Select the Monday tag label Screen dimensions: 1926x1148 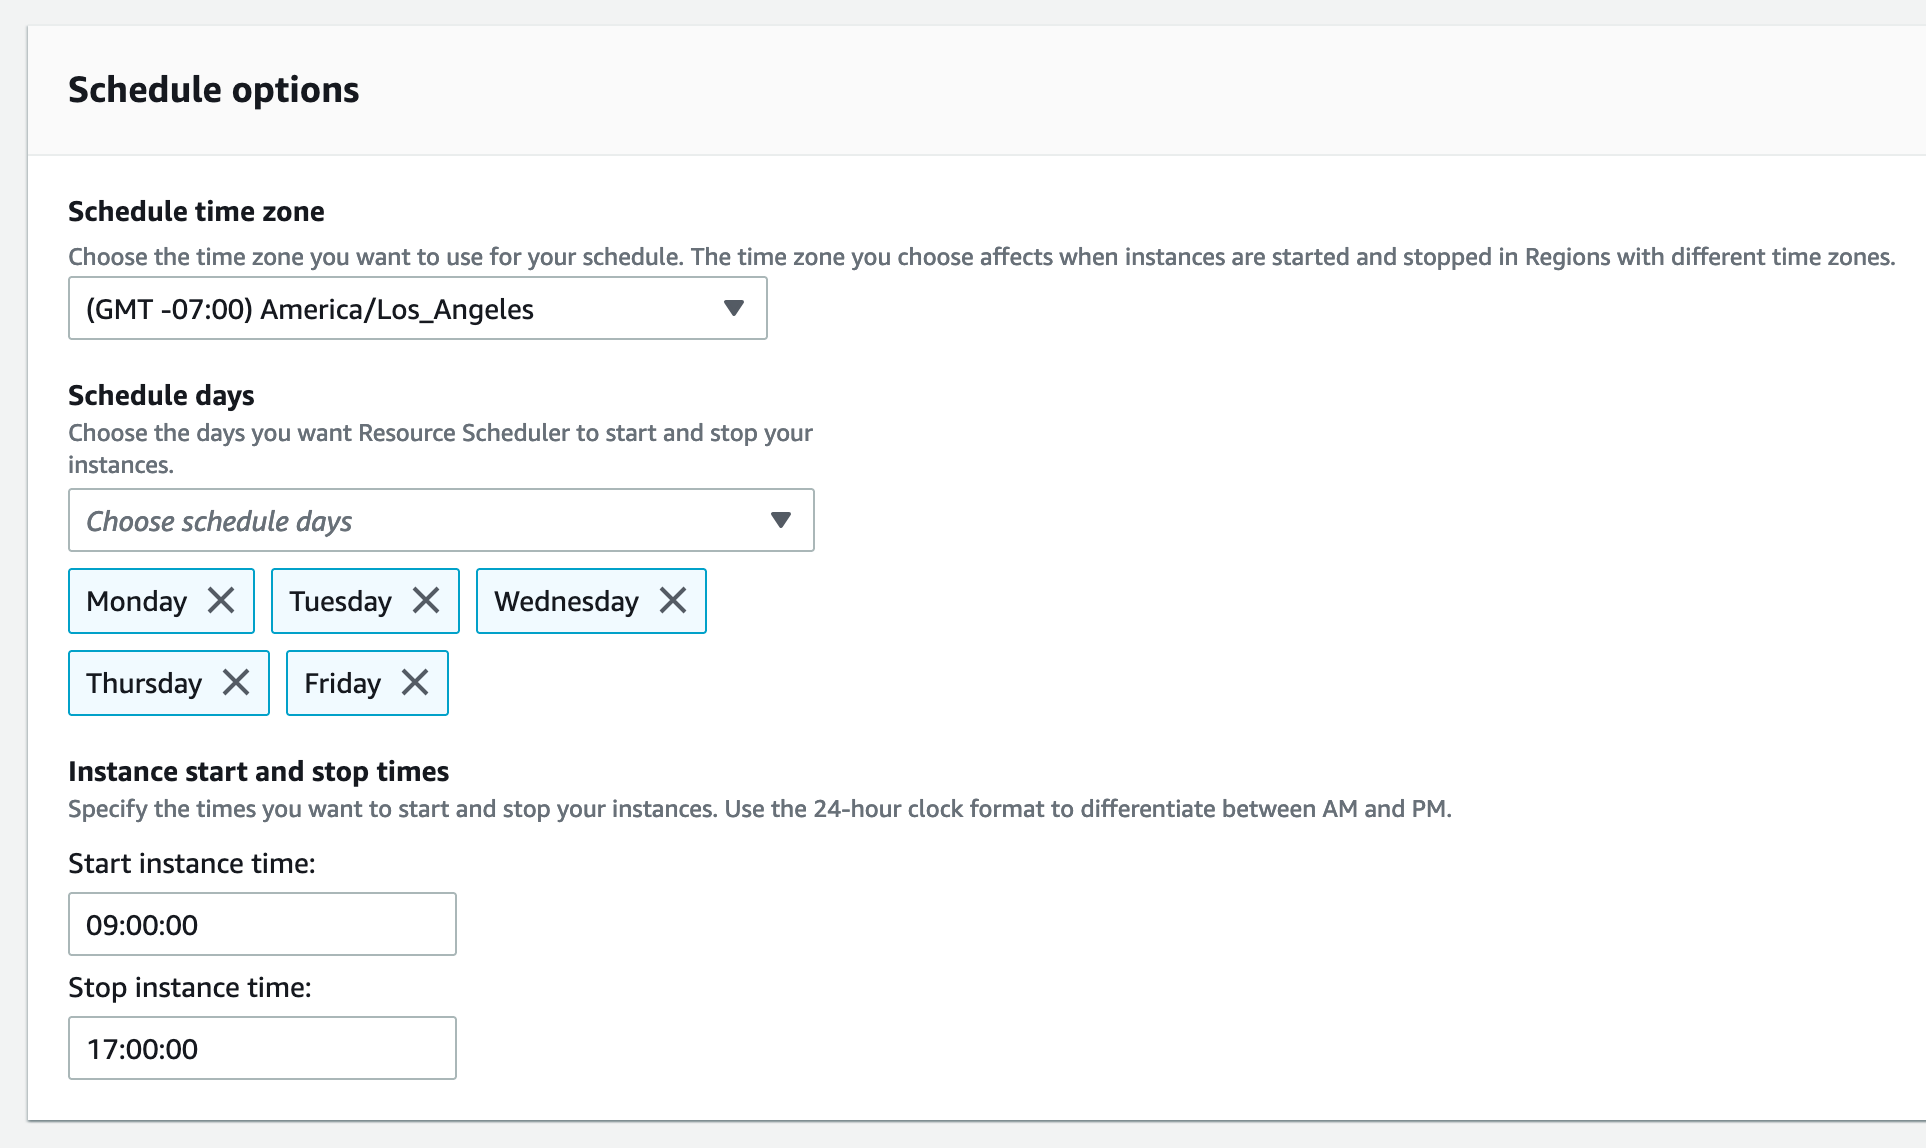click(137, 601)
